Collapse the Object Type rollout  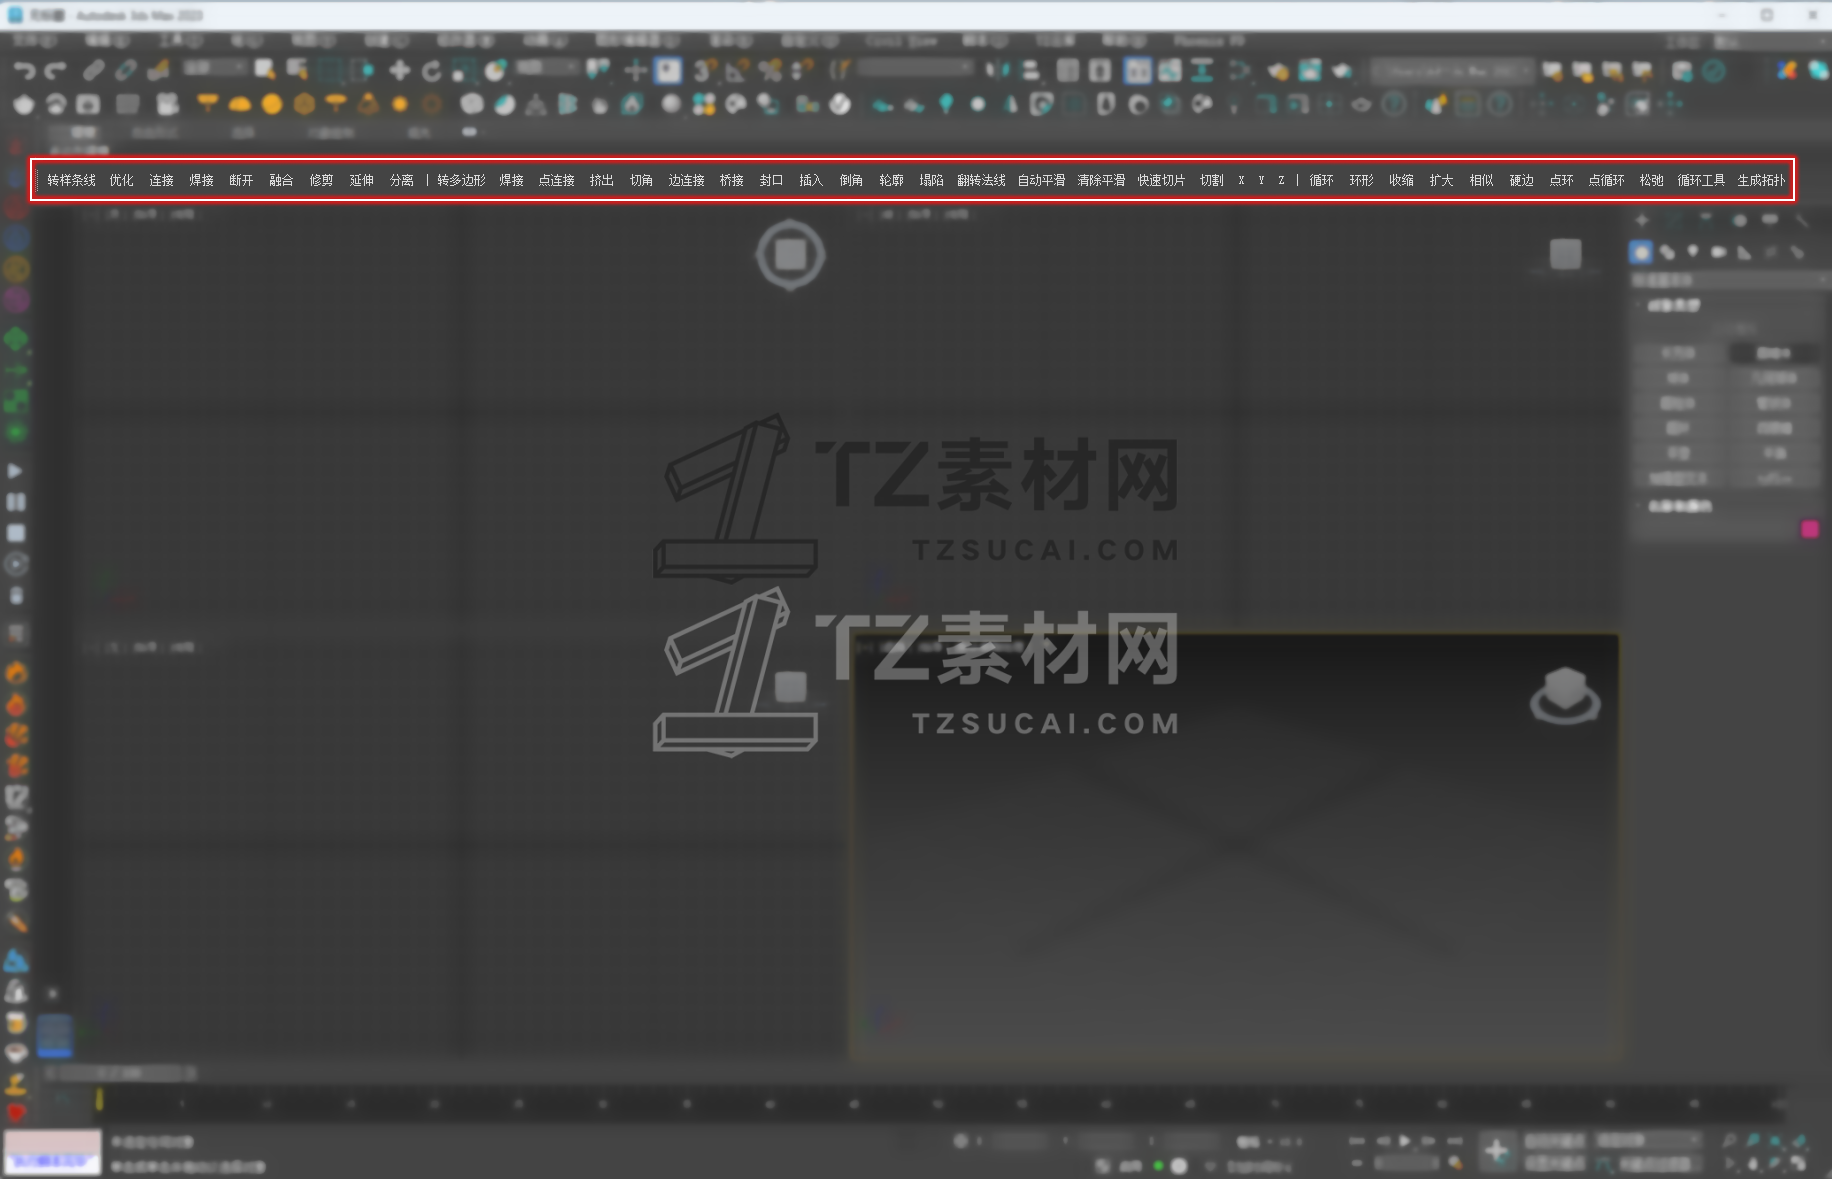click(x=1673, y=305)
